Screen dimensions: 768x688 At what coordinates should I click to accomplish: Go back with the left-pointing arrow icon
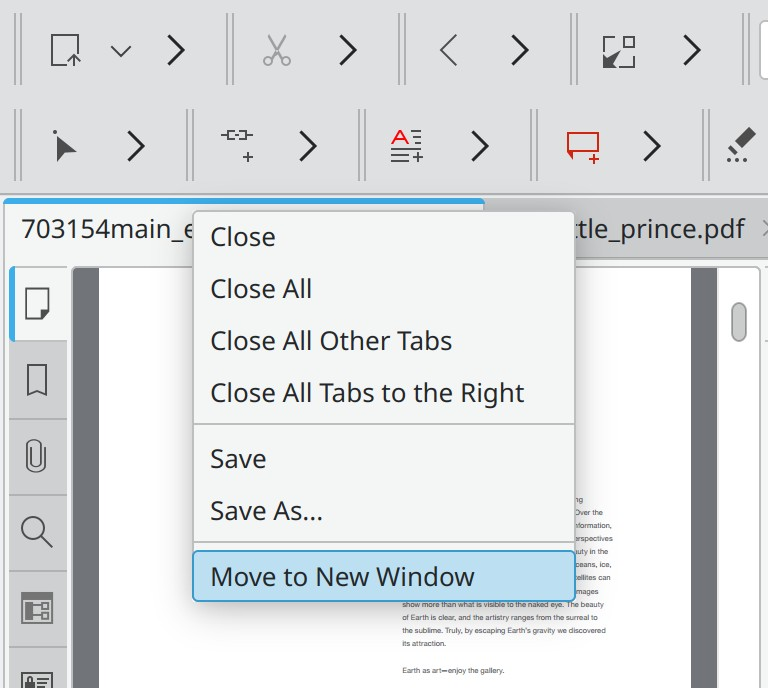pos(449,50)
